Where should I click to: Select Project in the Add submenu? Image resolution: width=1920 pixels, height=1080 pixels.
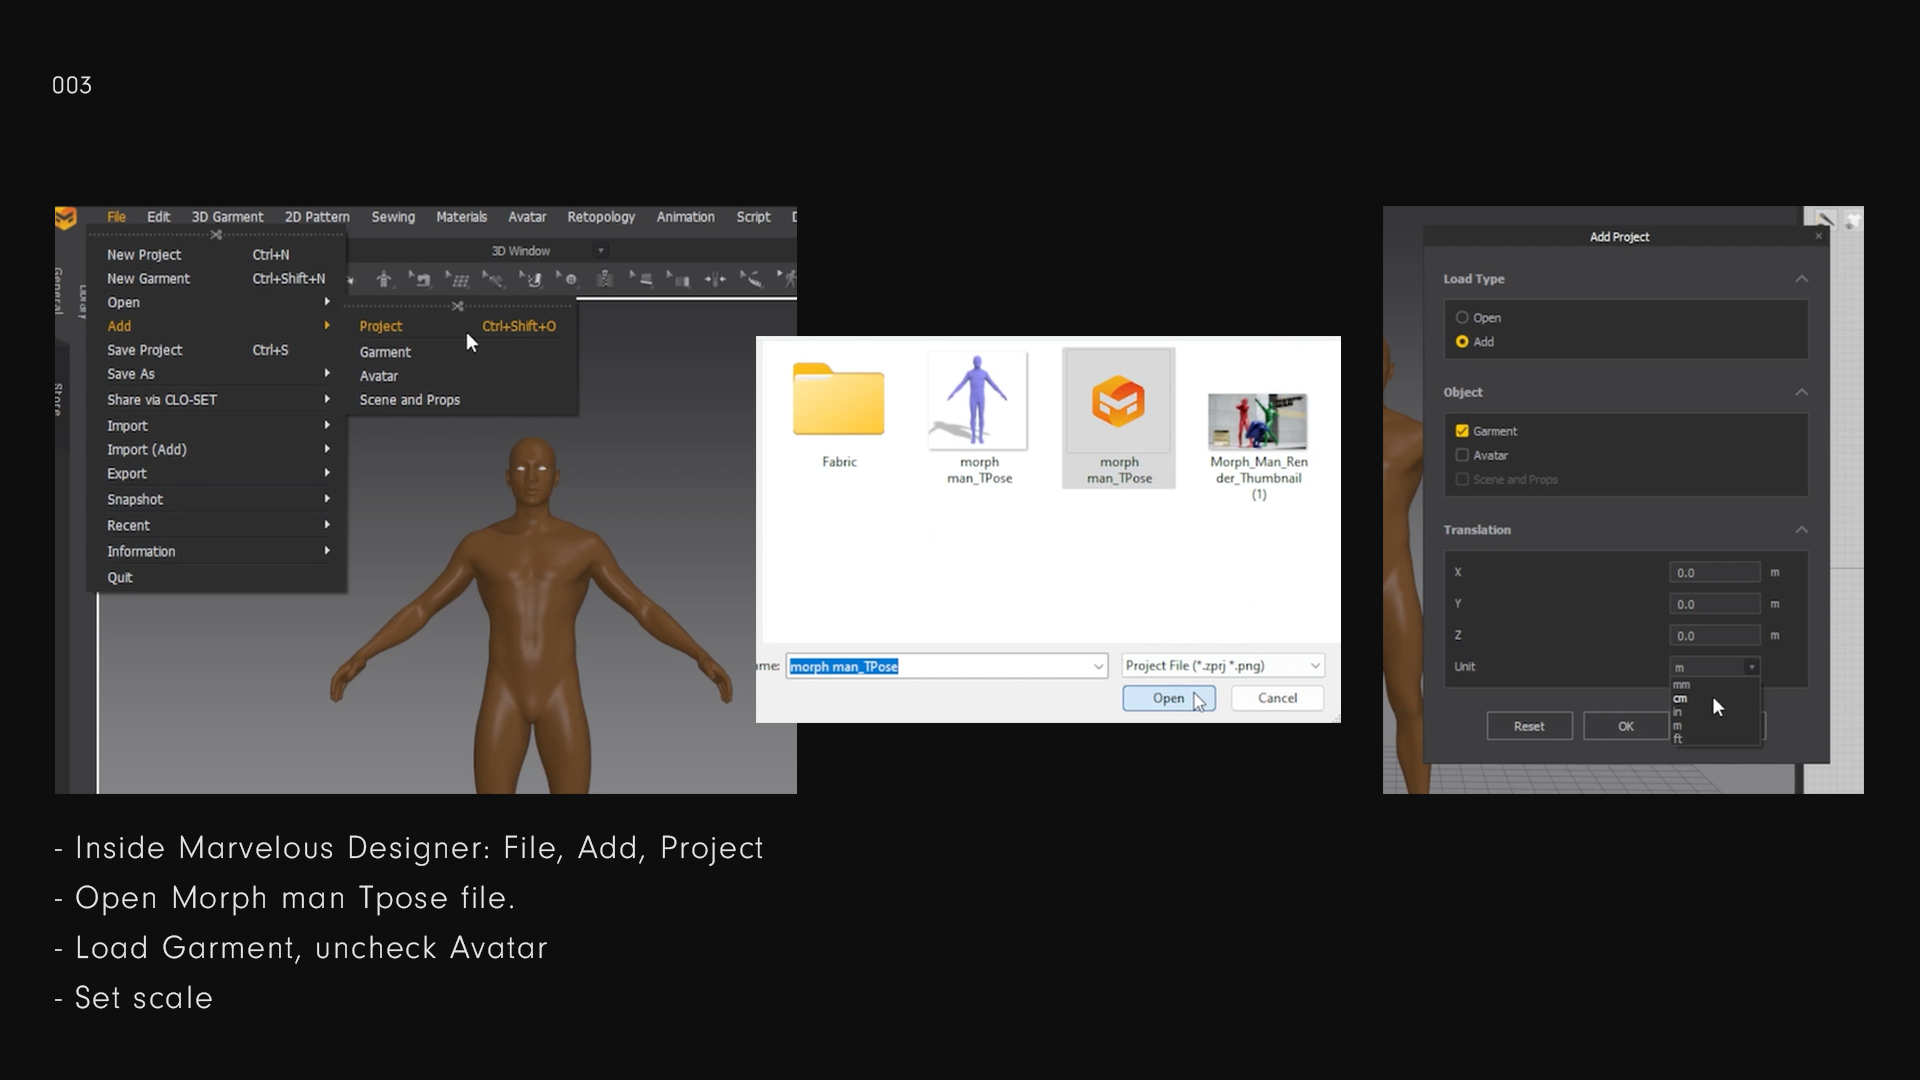[460, 327]
